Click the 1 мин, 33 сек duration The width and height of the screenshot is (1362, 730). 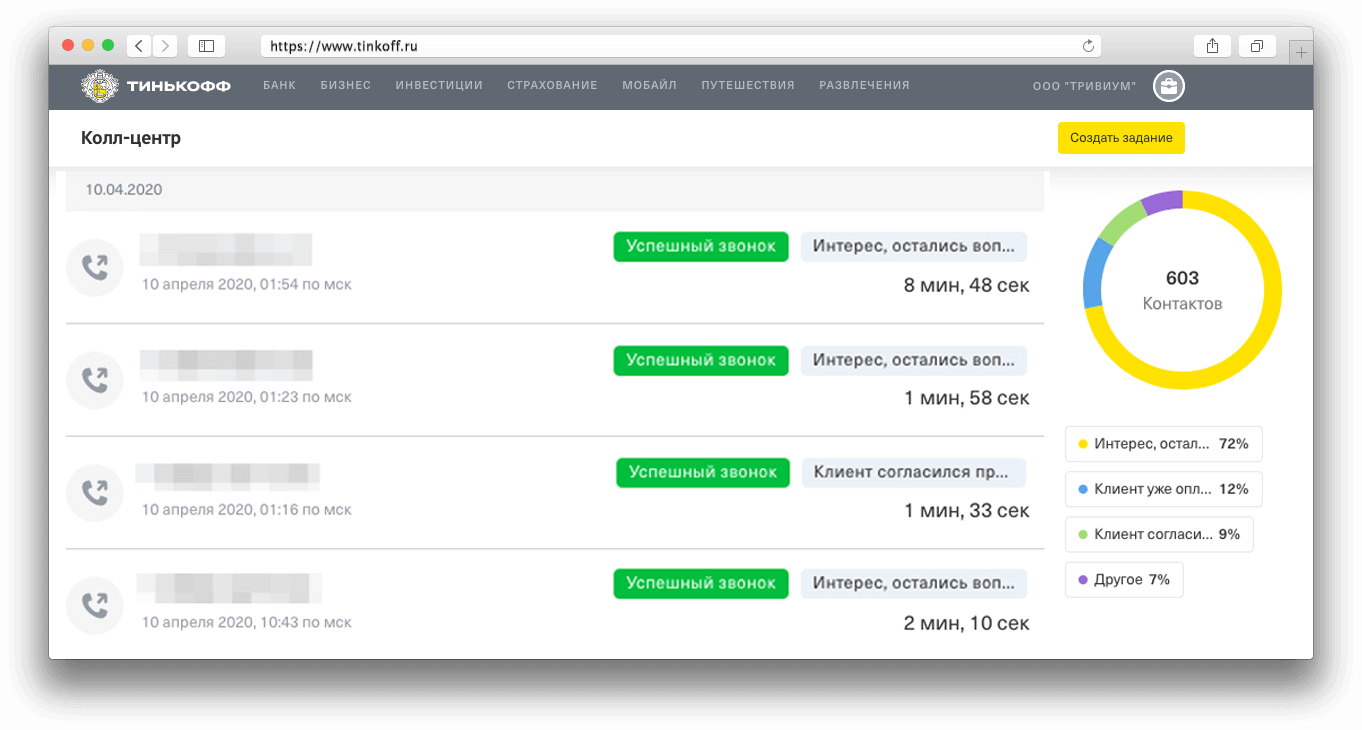coord(966,511)
